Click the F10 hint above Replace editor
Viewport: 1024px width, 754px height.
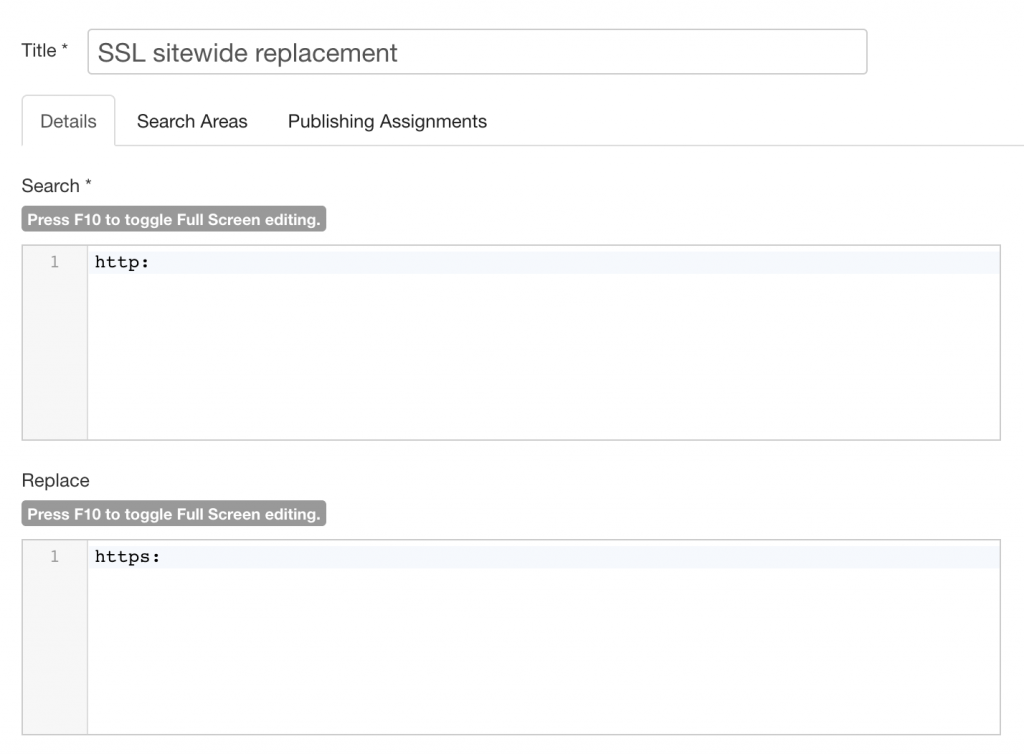(x=174, y=514)
